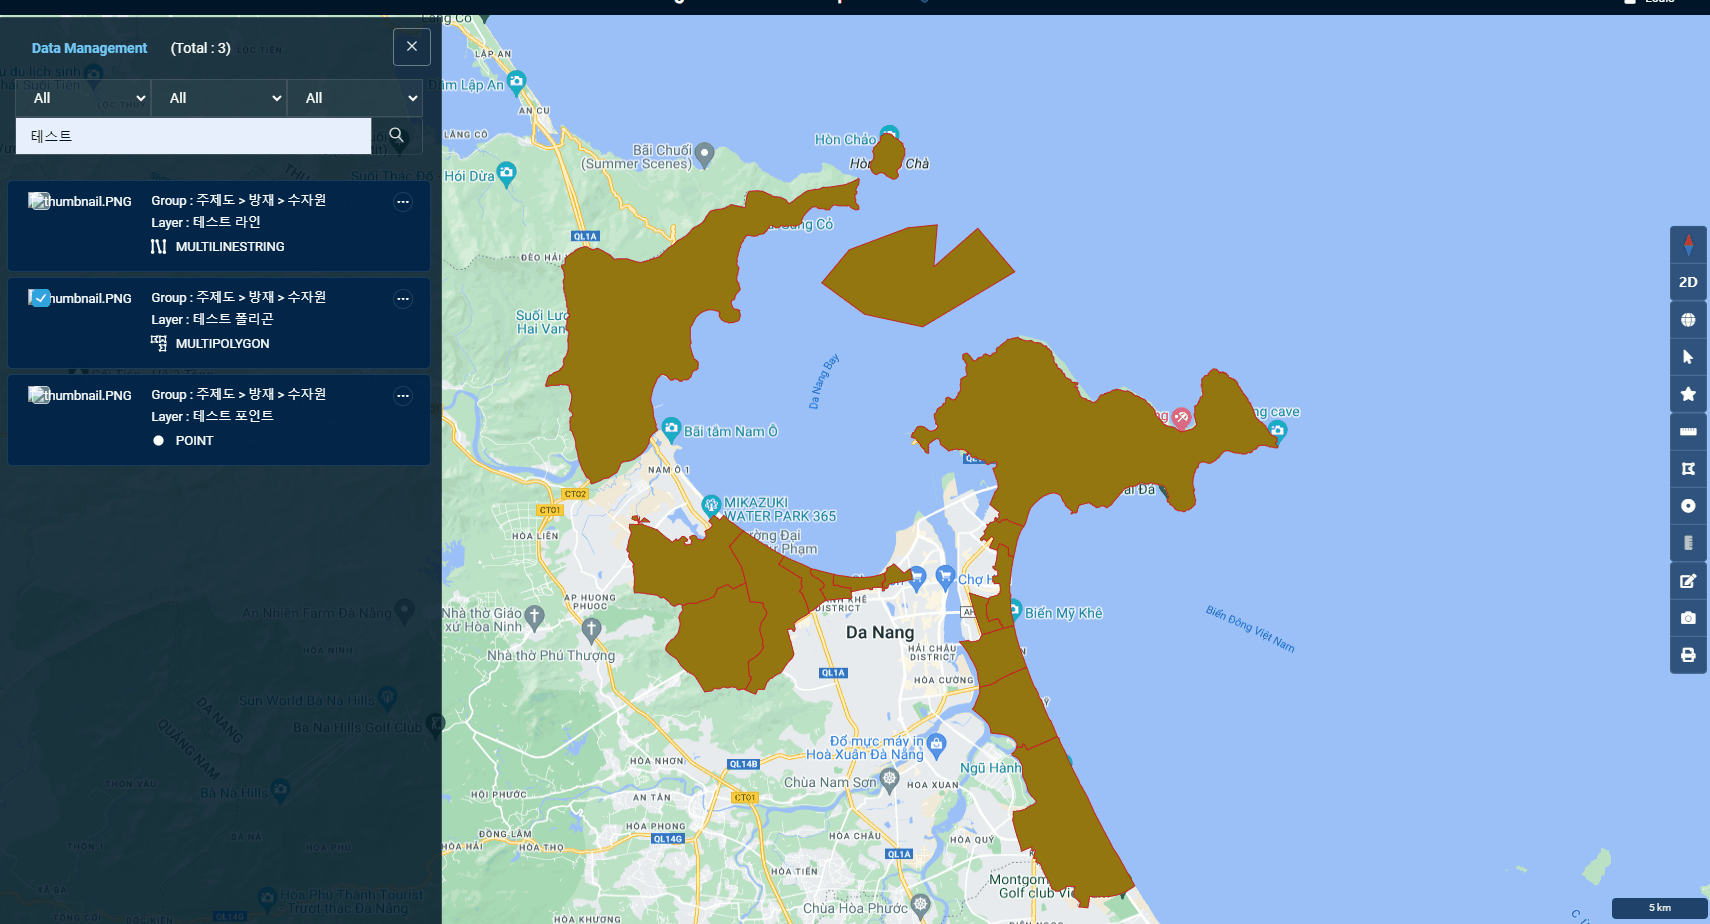Viewport: 1710px width, 924px height.
Task: Click Group path of 테스트 라인 card
Action: tap(238, 200)
